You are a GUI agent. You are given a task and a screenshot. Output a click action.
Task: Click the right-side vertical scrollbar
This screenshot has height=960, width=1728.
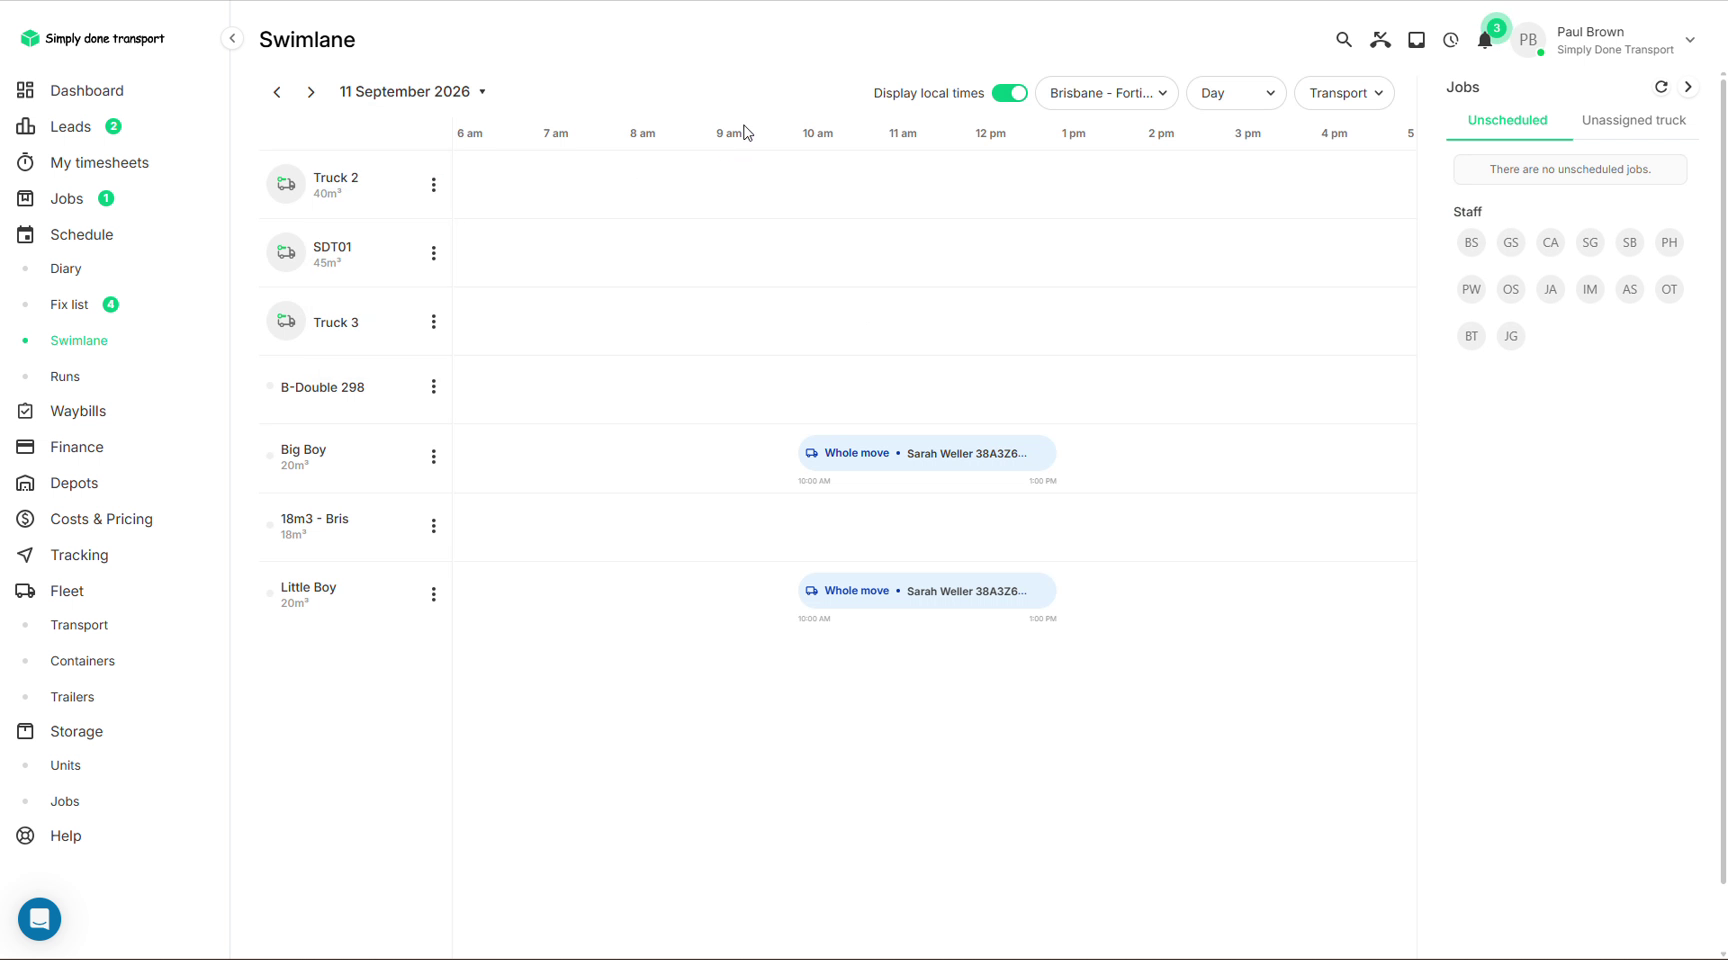1722,480
